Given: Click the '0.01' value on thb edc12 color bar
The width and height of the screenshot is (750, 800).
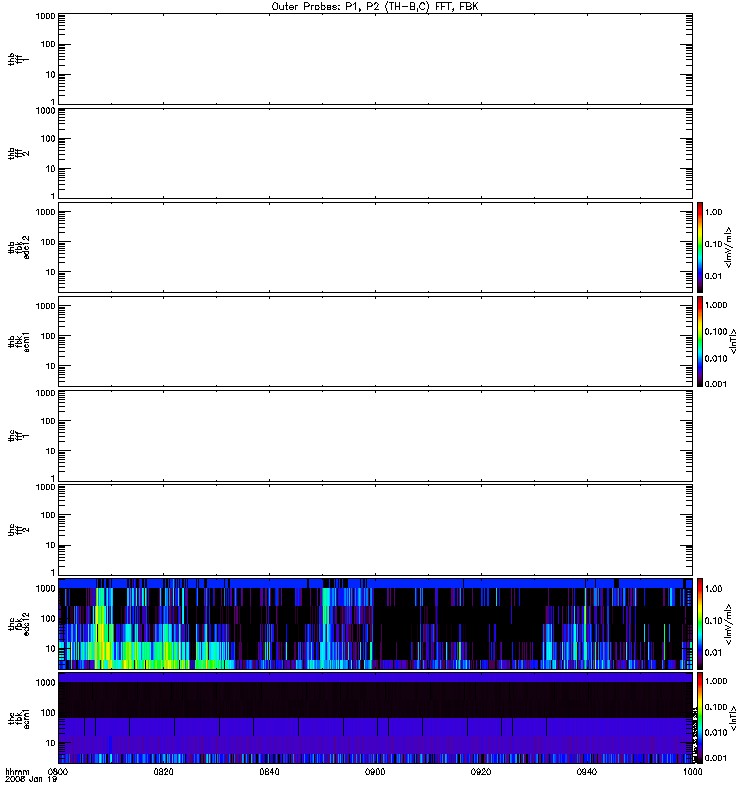Looking at the screenshot, I should [x=713, y=277].
